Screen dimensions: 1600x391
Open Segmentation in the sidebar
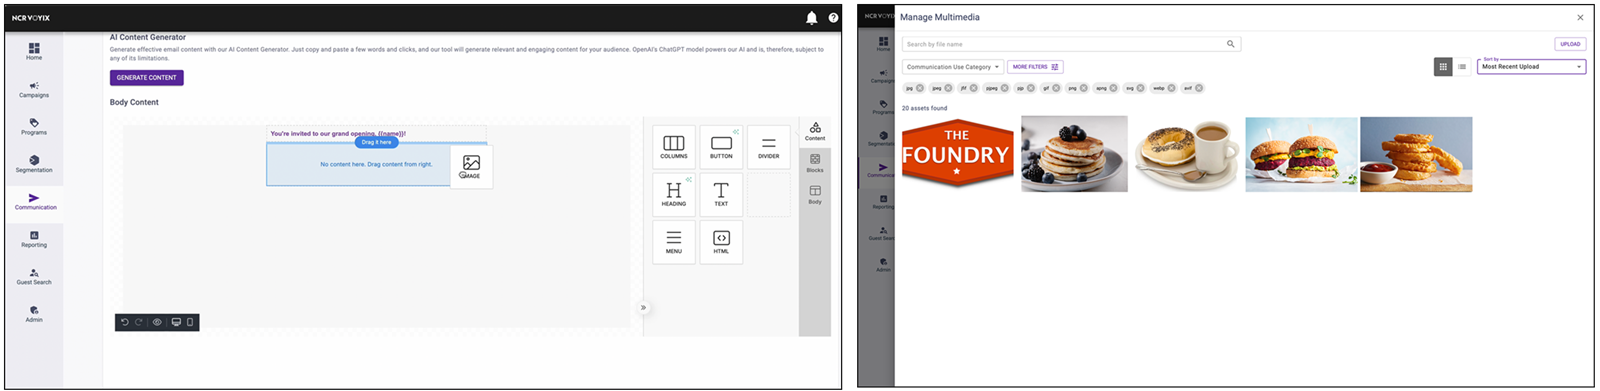pyautogui.click(x=34, y=163)
